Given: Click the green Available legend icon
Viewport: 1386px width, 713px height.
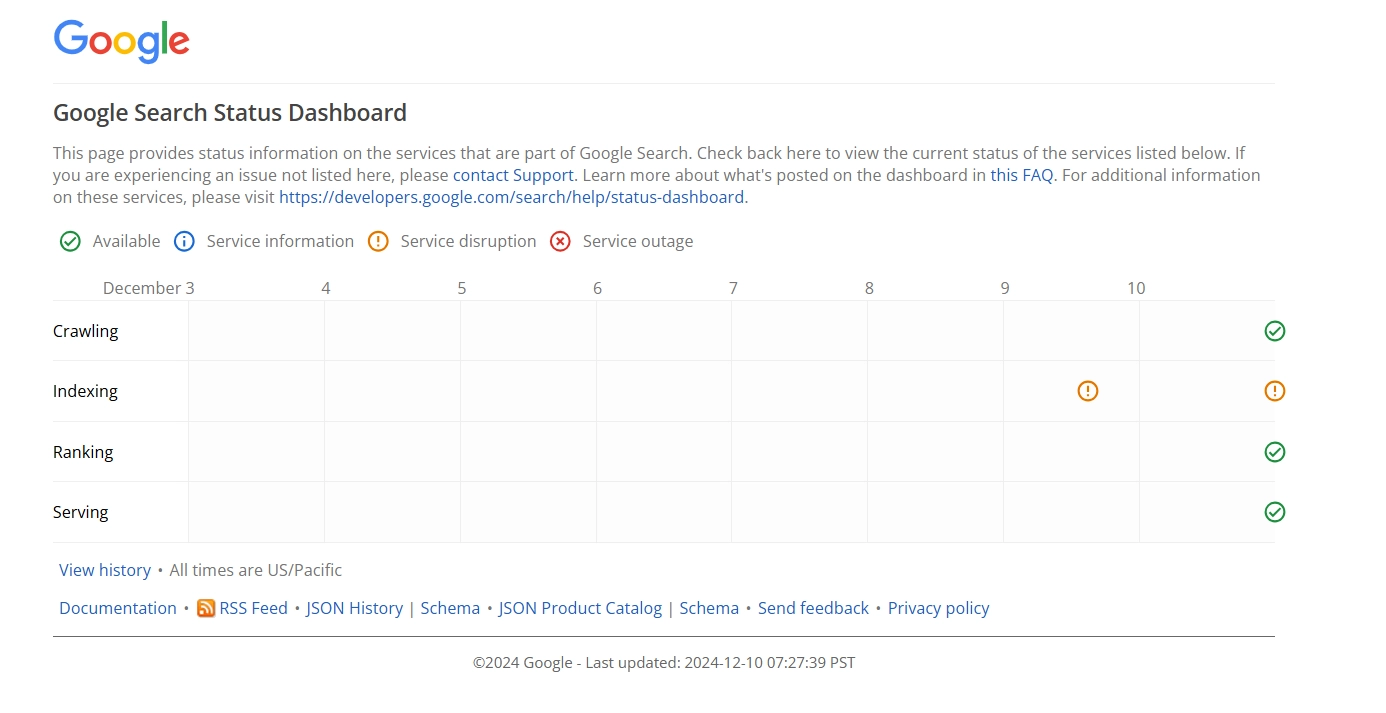Looking at the screenshot, I should (70, 241).
